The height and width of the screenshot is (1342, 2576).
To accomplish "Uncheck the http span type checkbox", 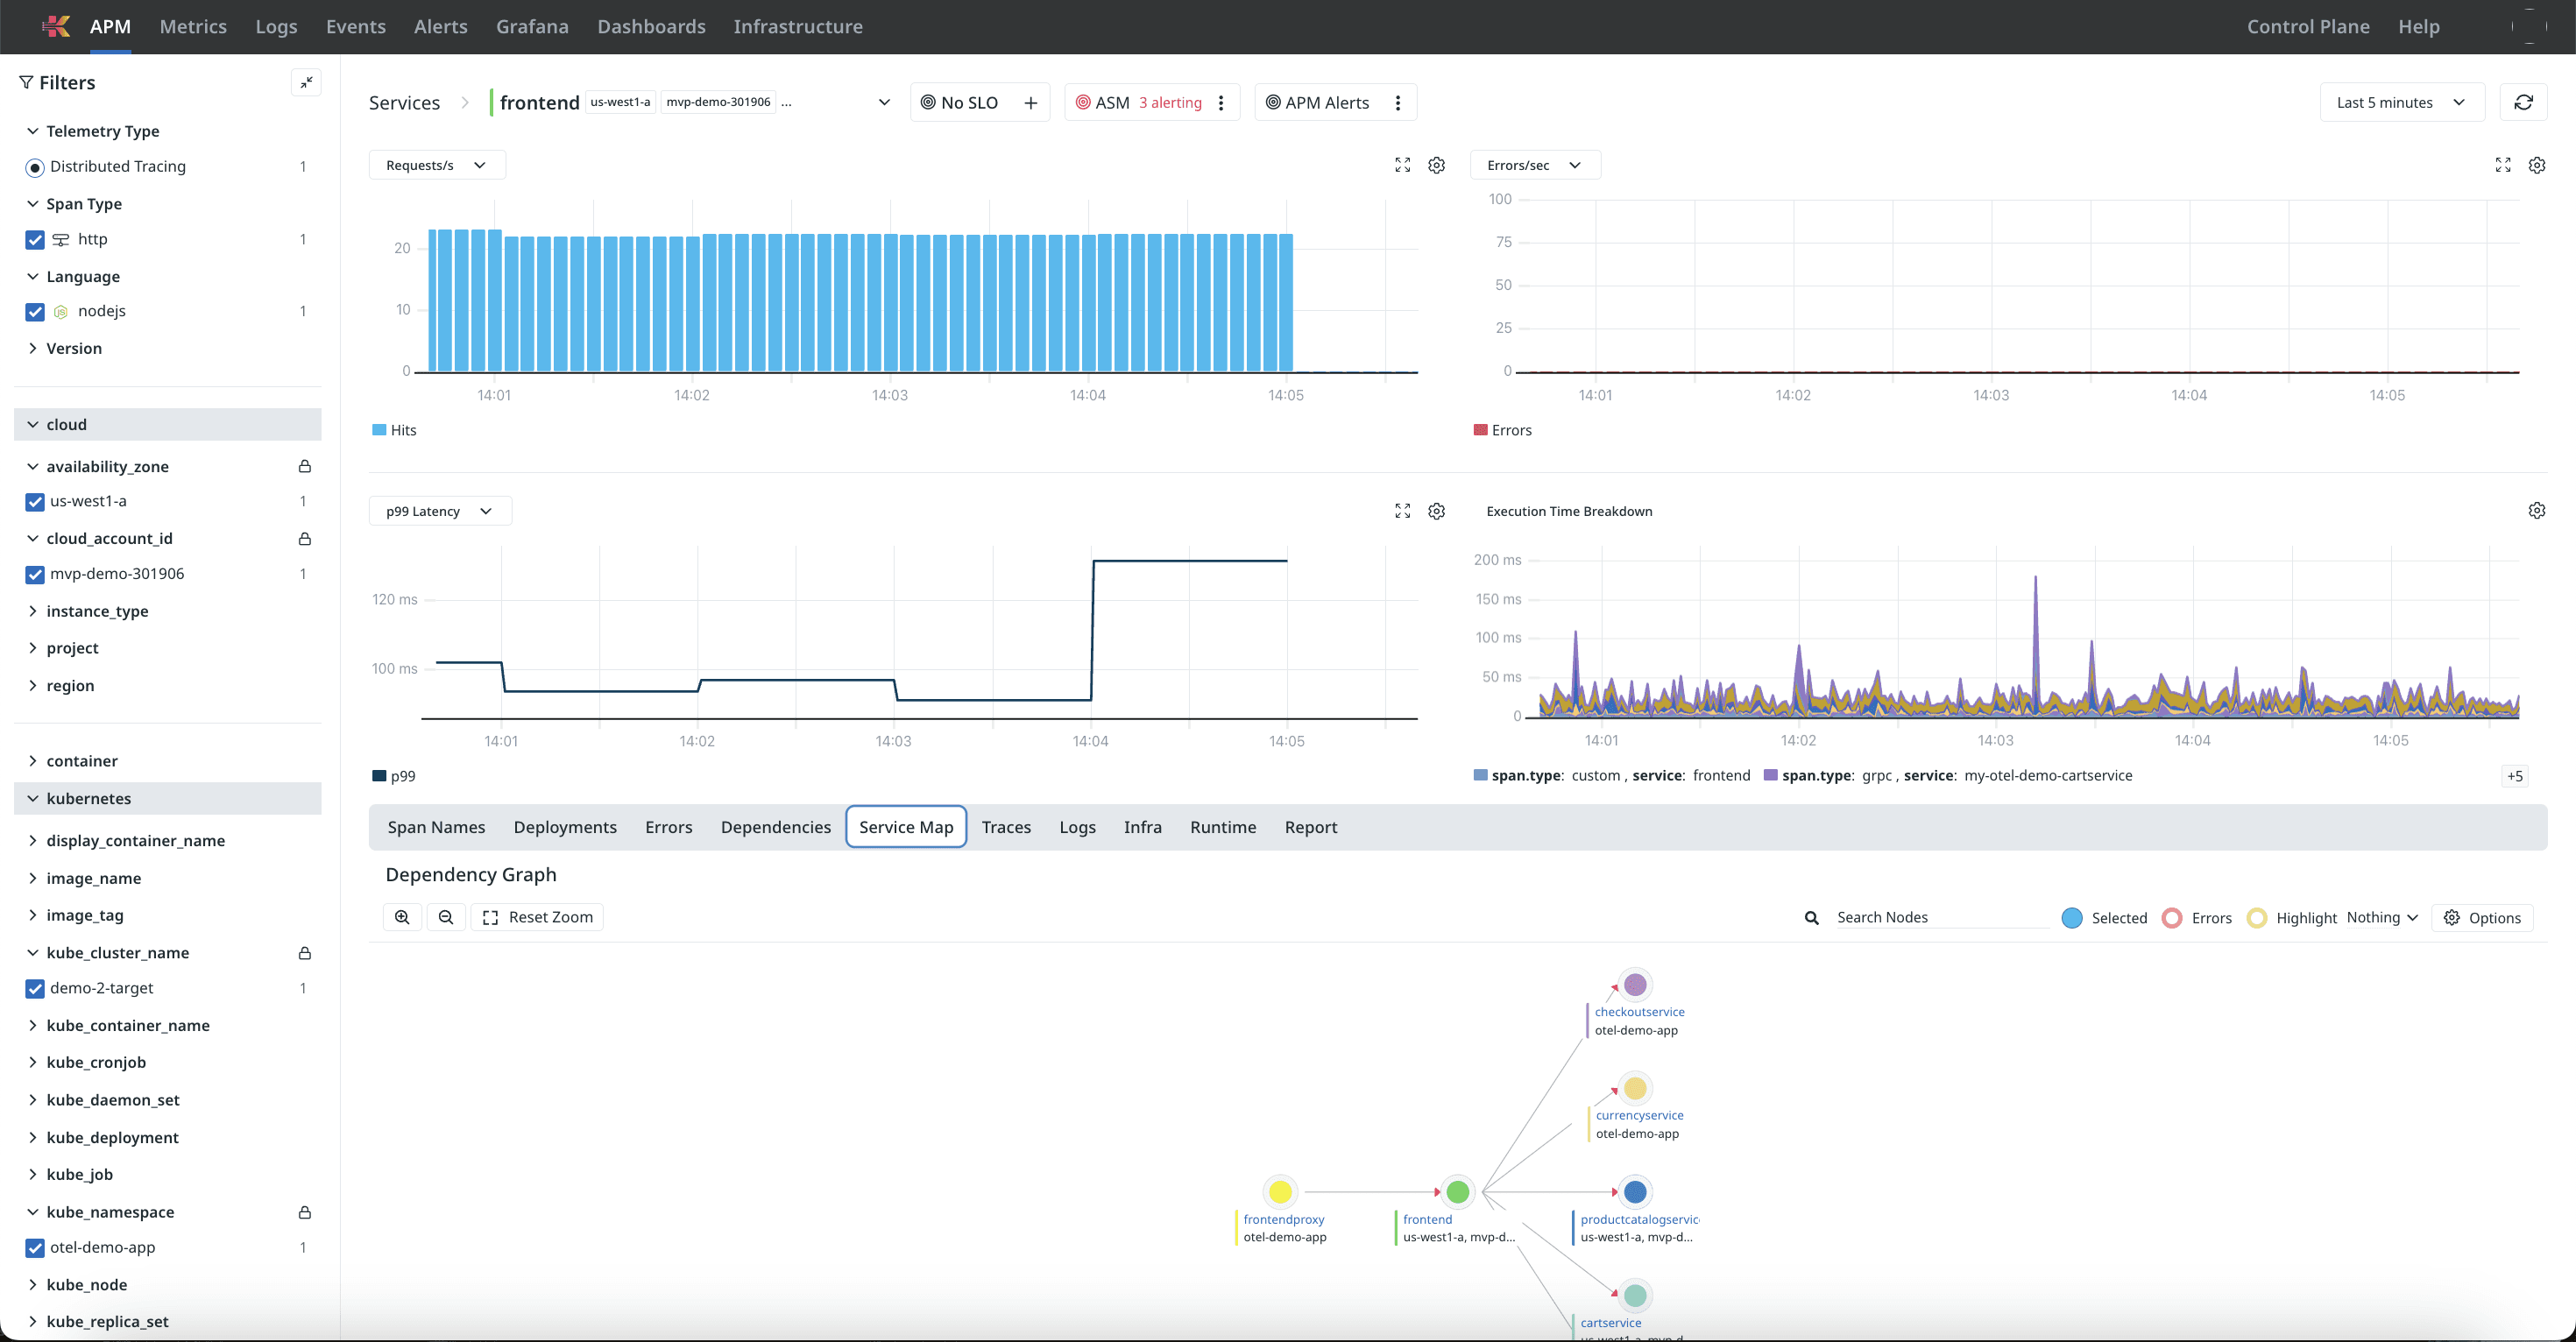I will click(x=35, y=239).
